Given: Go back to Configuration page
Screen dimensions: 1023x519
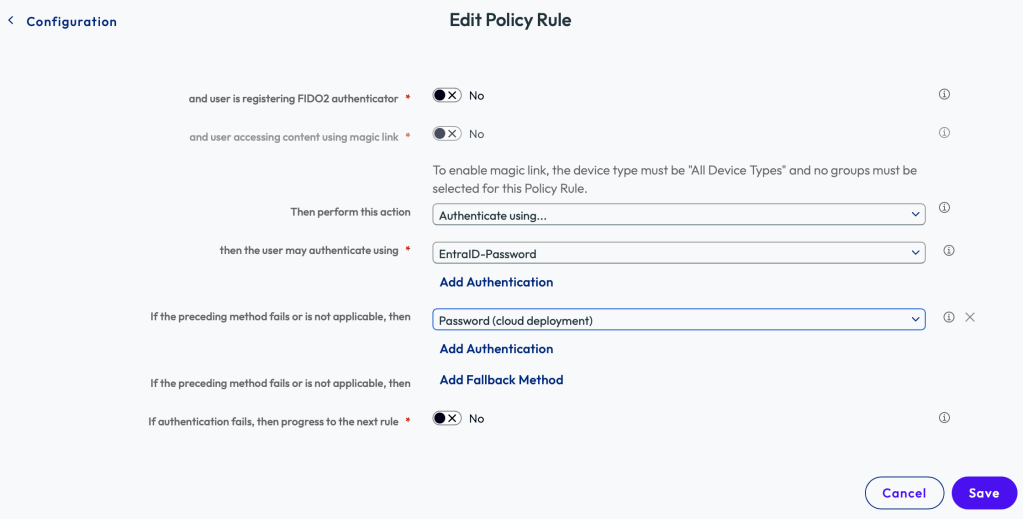Looking at the screenshot, I should [71, 22].
